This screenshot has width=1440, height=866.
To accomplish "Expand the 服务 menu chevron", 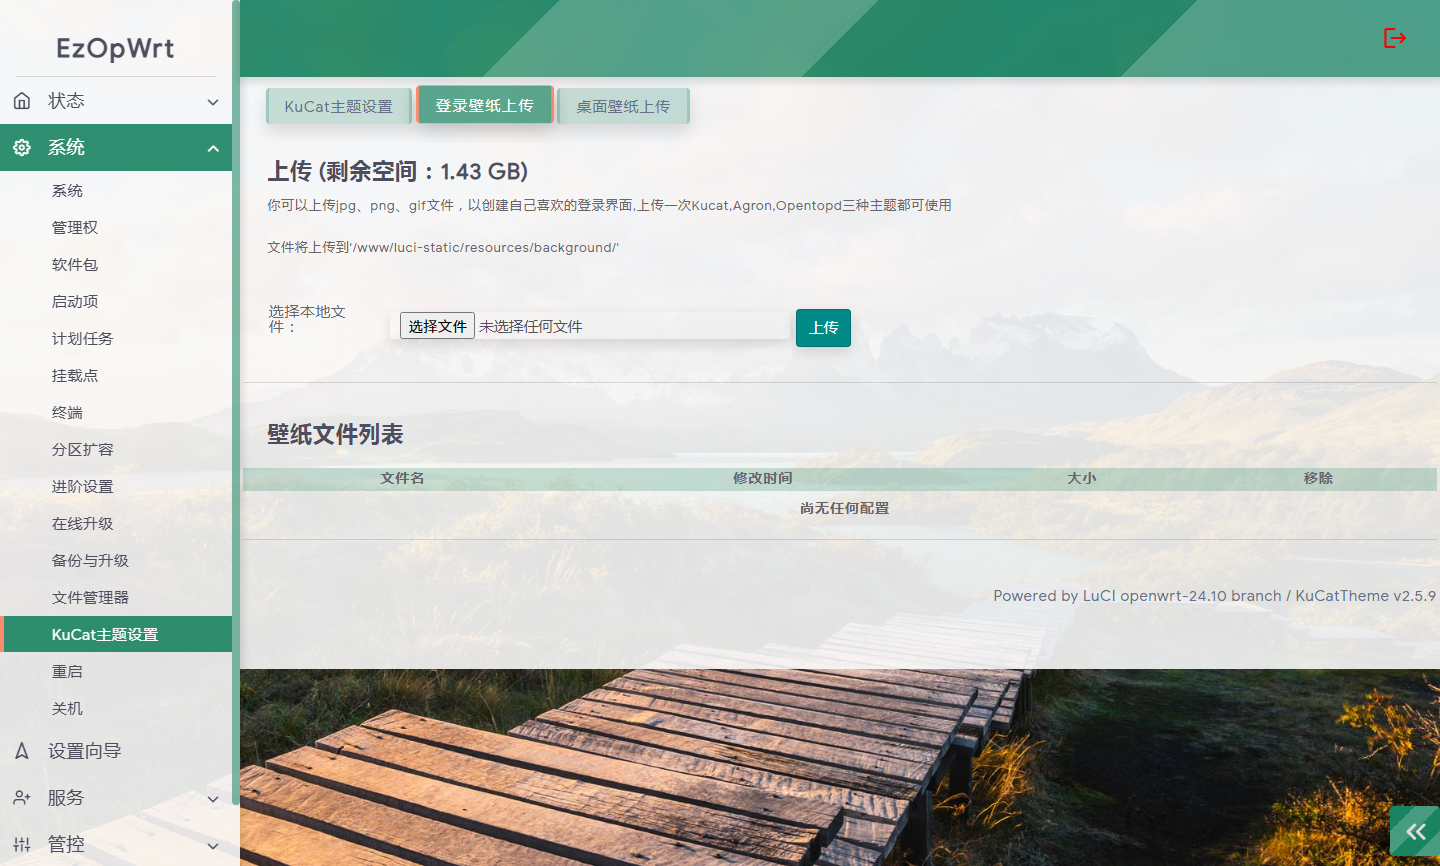I will (212, 799).
